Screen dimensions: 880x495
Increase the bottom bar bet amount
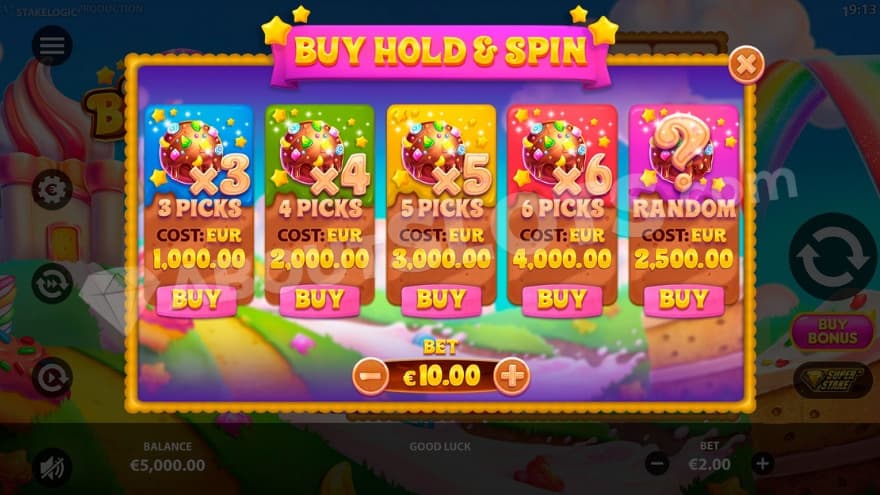click(x=762, y=464)
